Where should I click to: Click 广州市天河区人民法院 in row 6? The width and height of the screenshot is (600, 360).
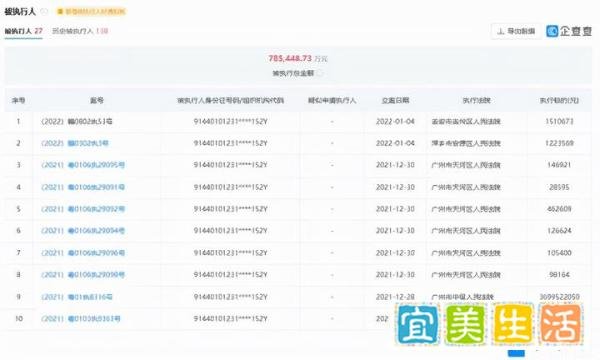point(466,231)
